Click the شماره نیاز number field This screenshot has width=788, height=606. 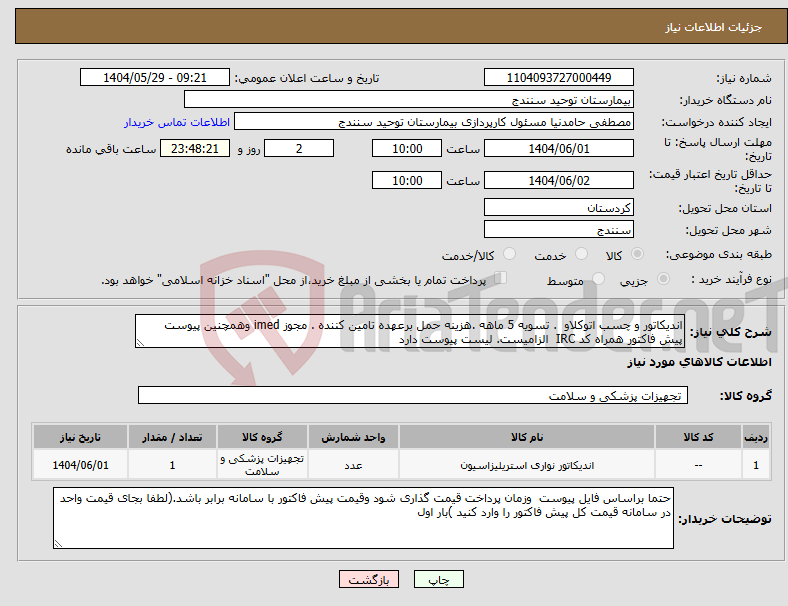click(x=558, y=77)
